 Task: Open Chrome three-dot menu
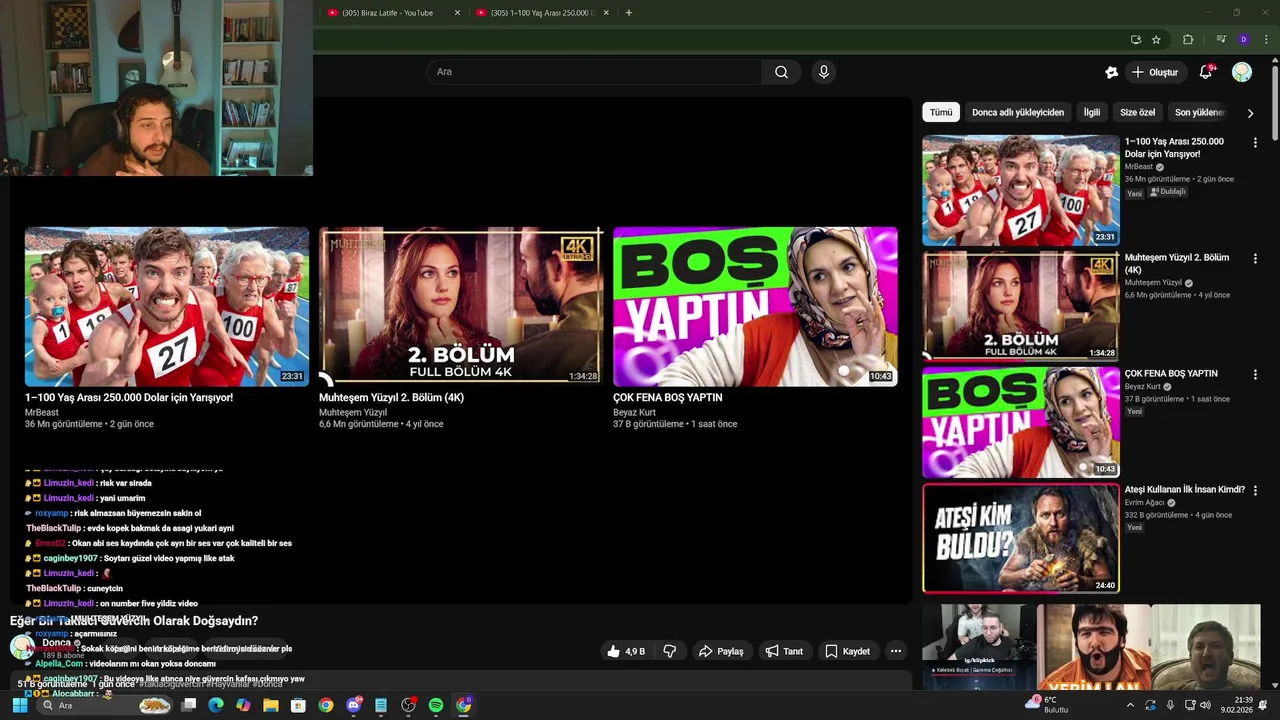[x=1266, y=40]
